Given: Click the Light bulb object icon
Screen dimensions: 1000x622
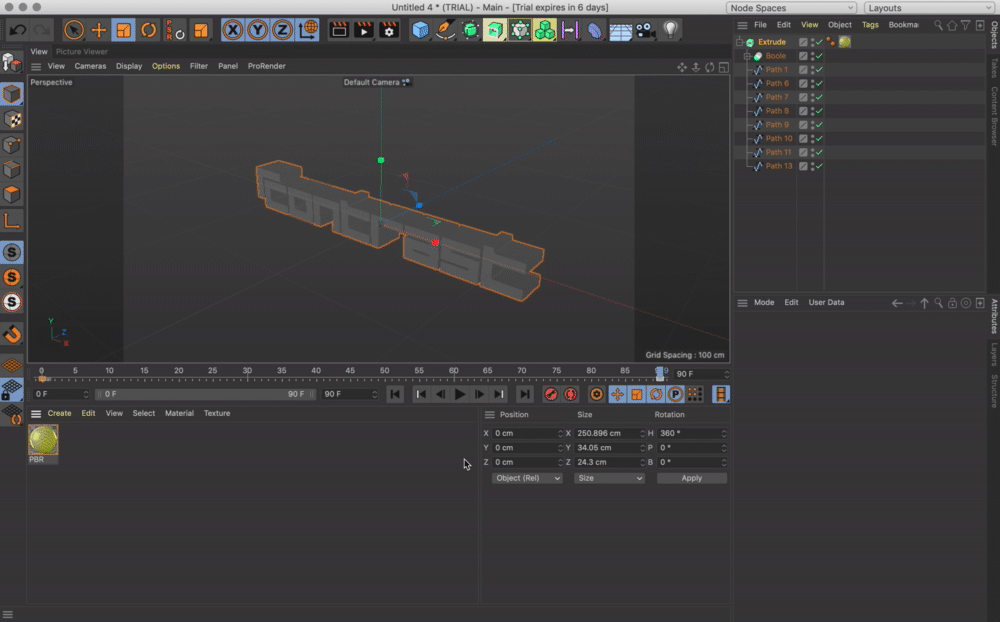Looking at the screenshot, I should (670, 30).
